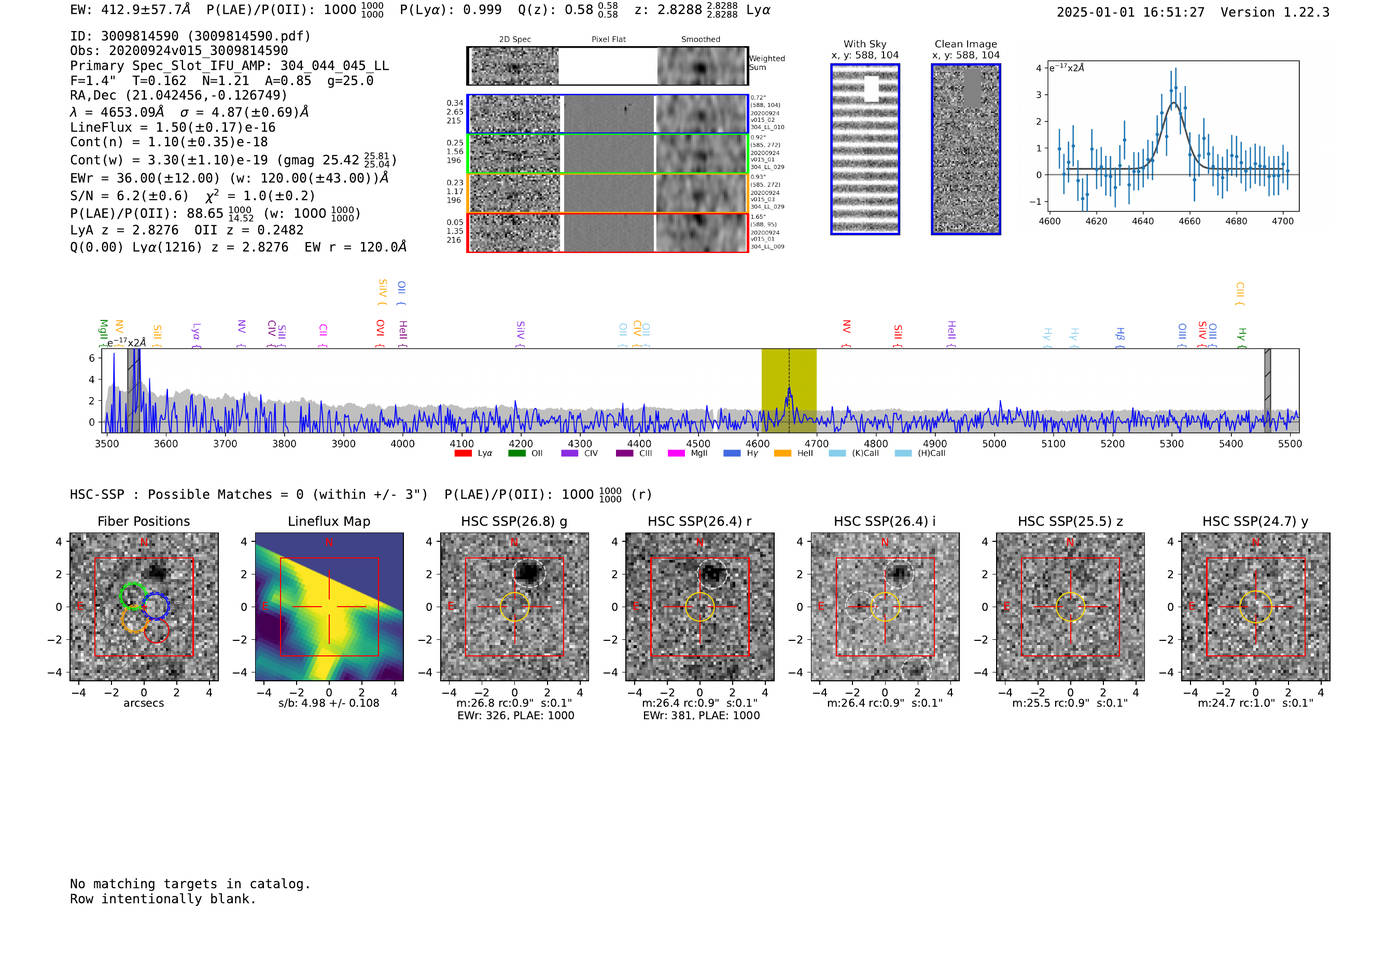Open the HSC SSP(26.4) i image
Image resolution: width=1400 pixels, height=953 pixels.
885,607
